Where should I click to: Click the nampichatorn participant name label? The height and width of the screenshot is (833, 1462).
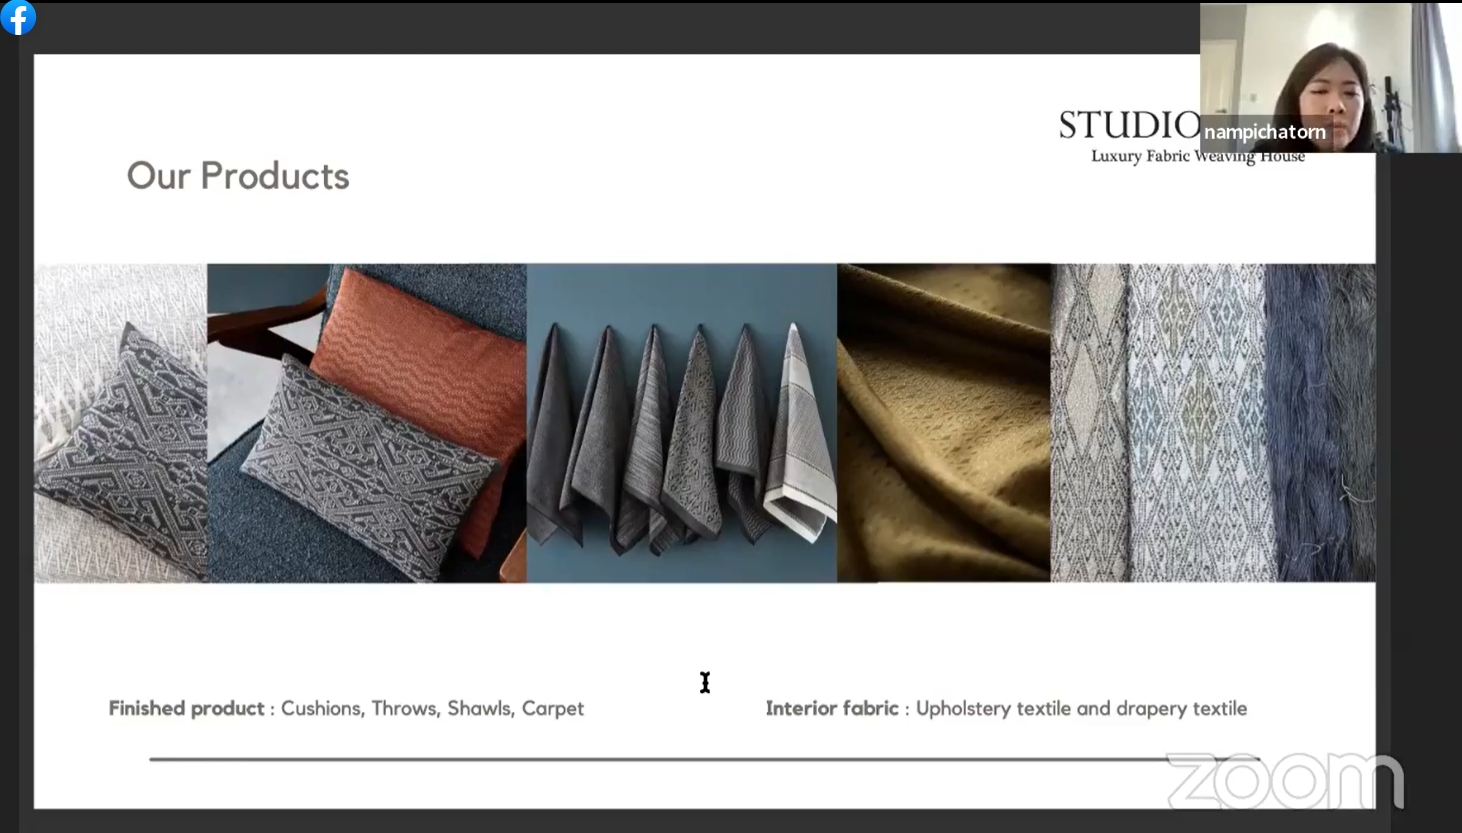[1264, 132]
